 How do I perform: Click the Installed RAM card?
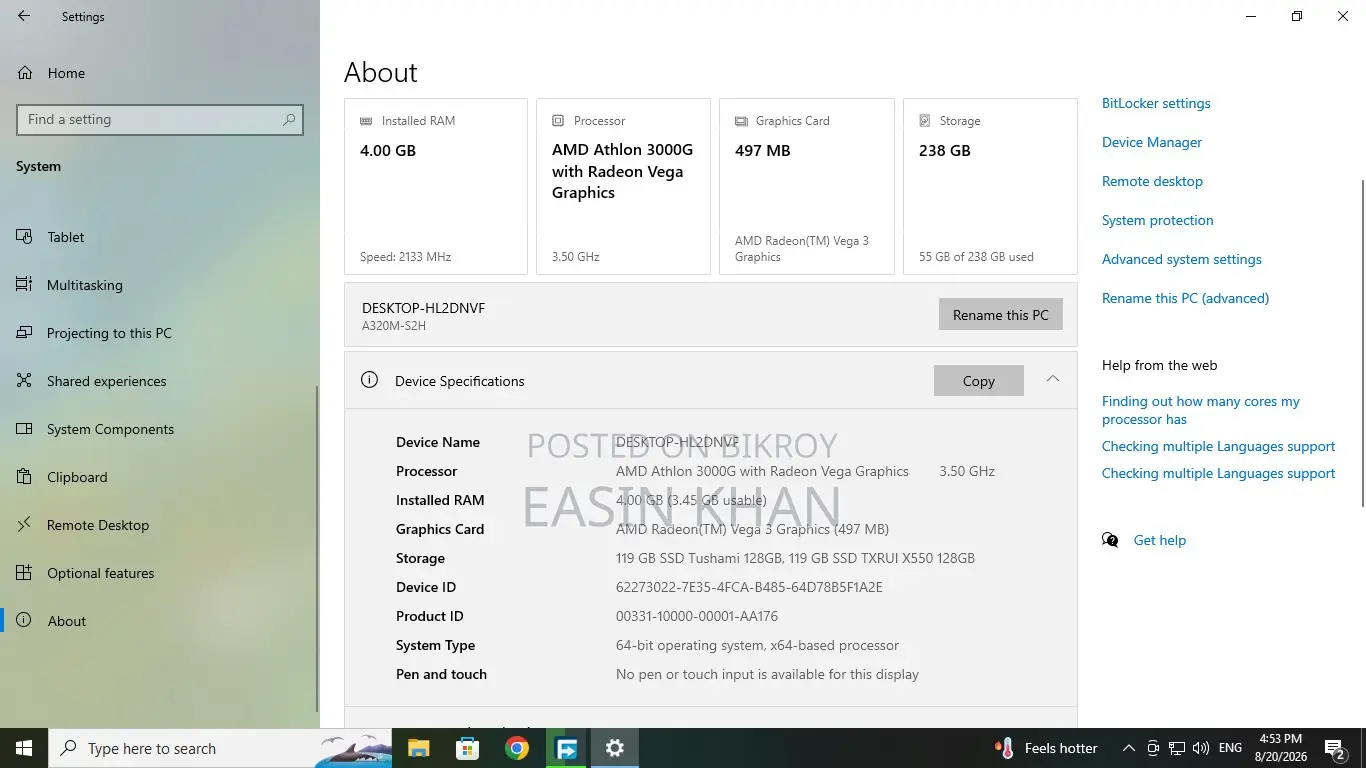[436, 186]
